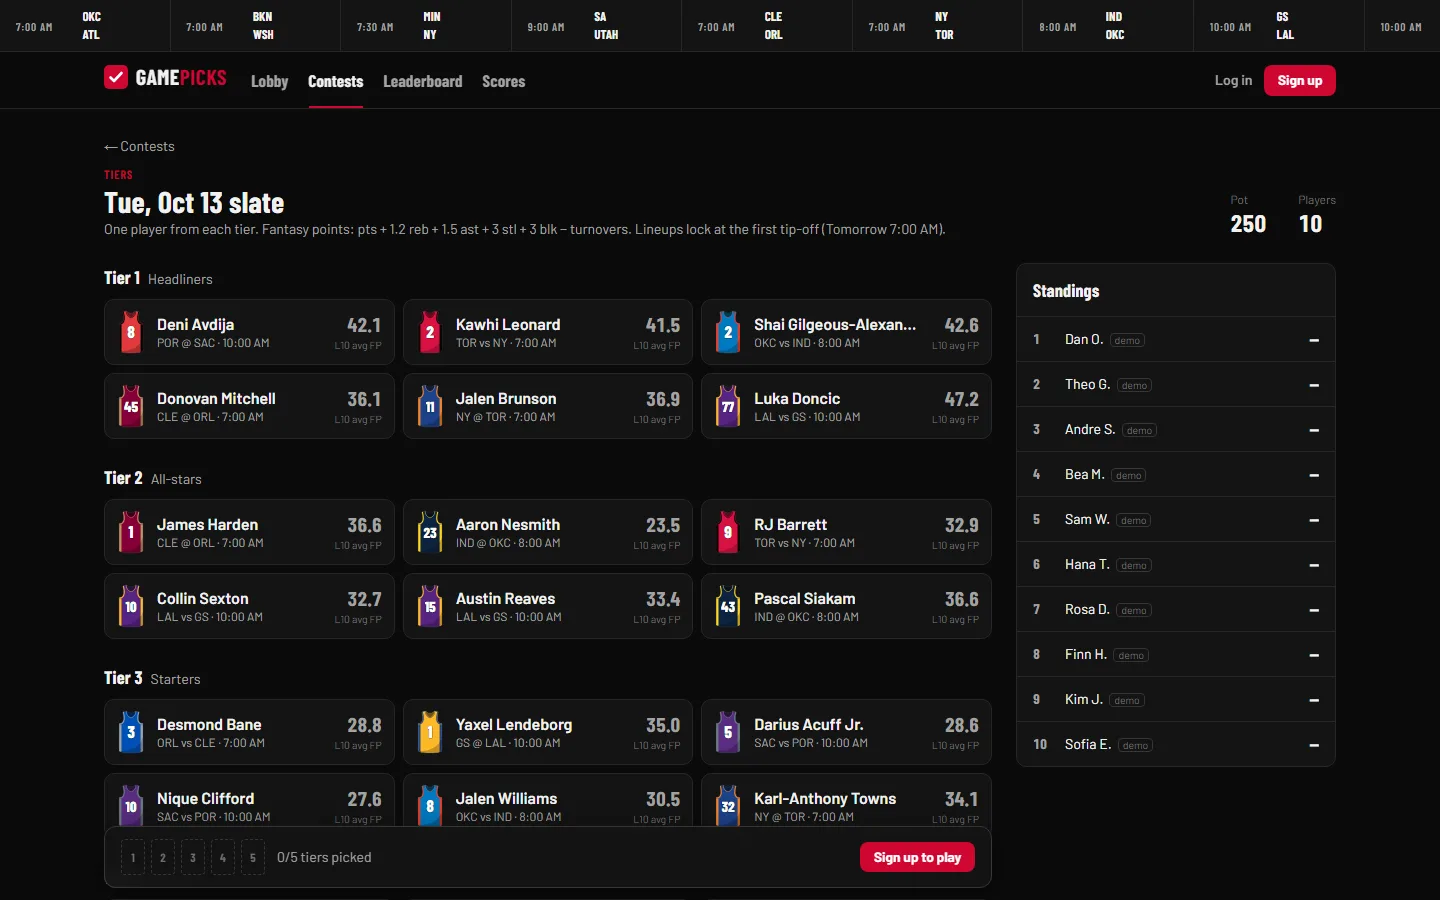Image resolution: width=1440 pixels, height=900 pixels.
Task: Click Austin Reaves' jersey number 15 icon
Action: [x=430, y=606]
